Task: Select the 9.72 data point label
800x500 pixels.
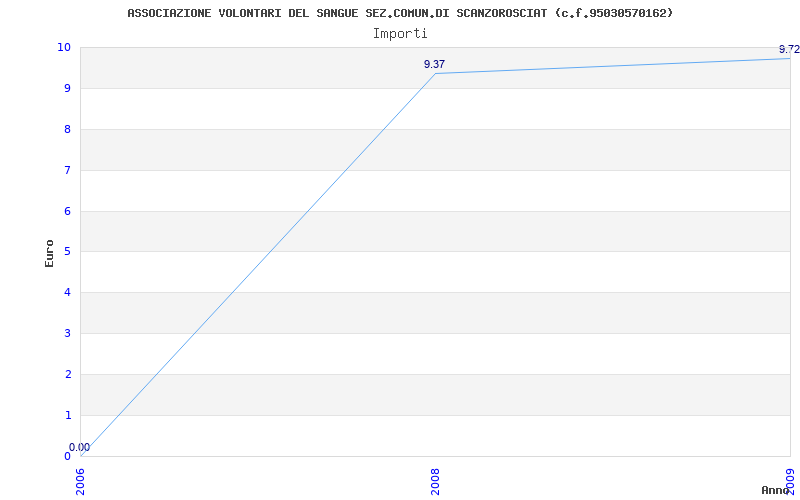Action: coord(789,49)
